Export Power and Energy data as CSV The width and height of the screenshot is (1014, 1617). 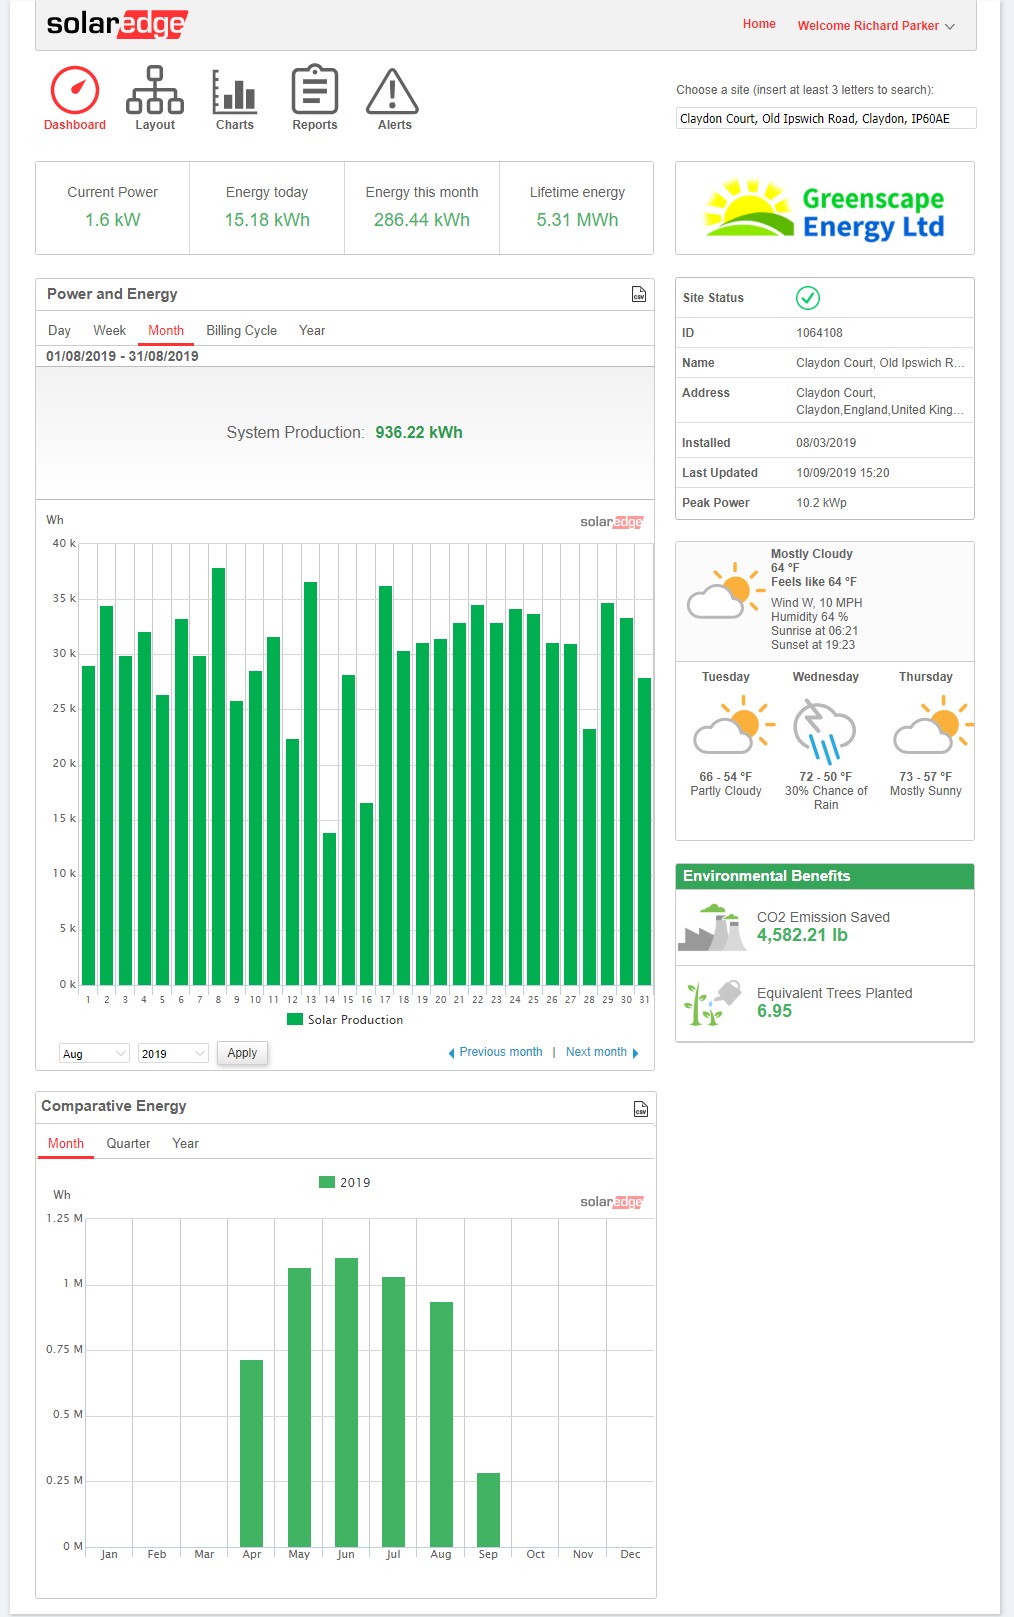pos(639,294)
